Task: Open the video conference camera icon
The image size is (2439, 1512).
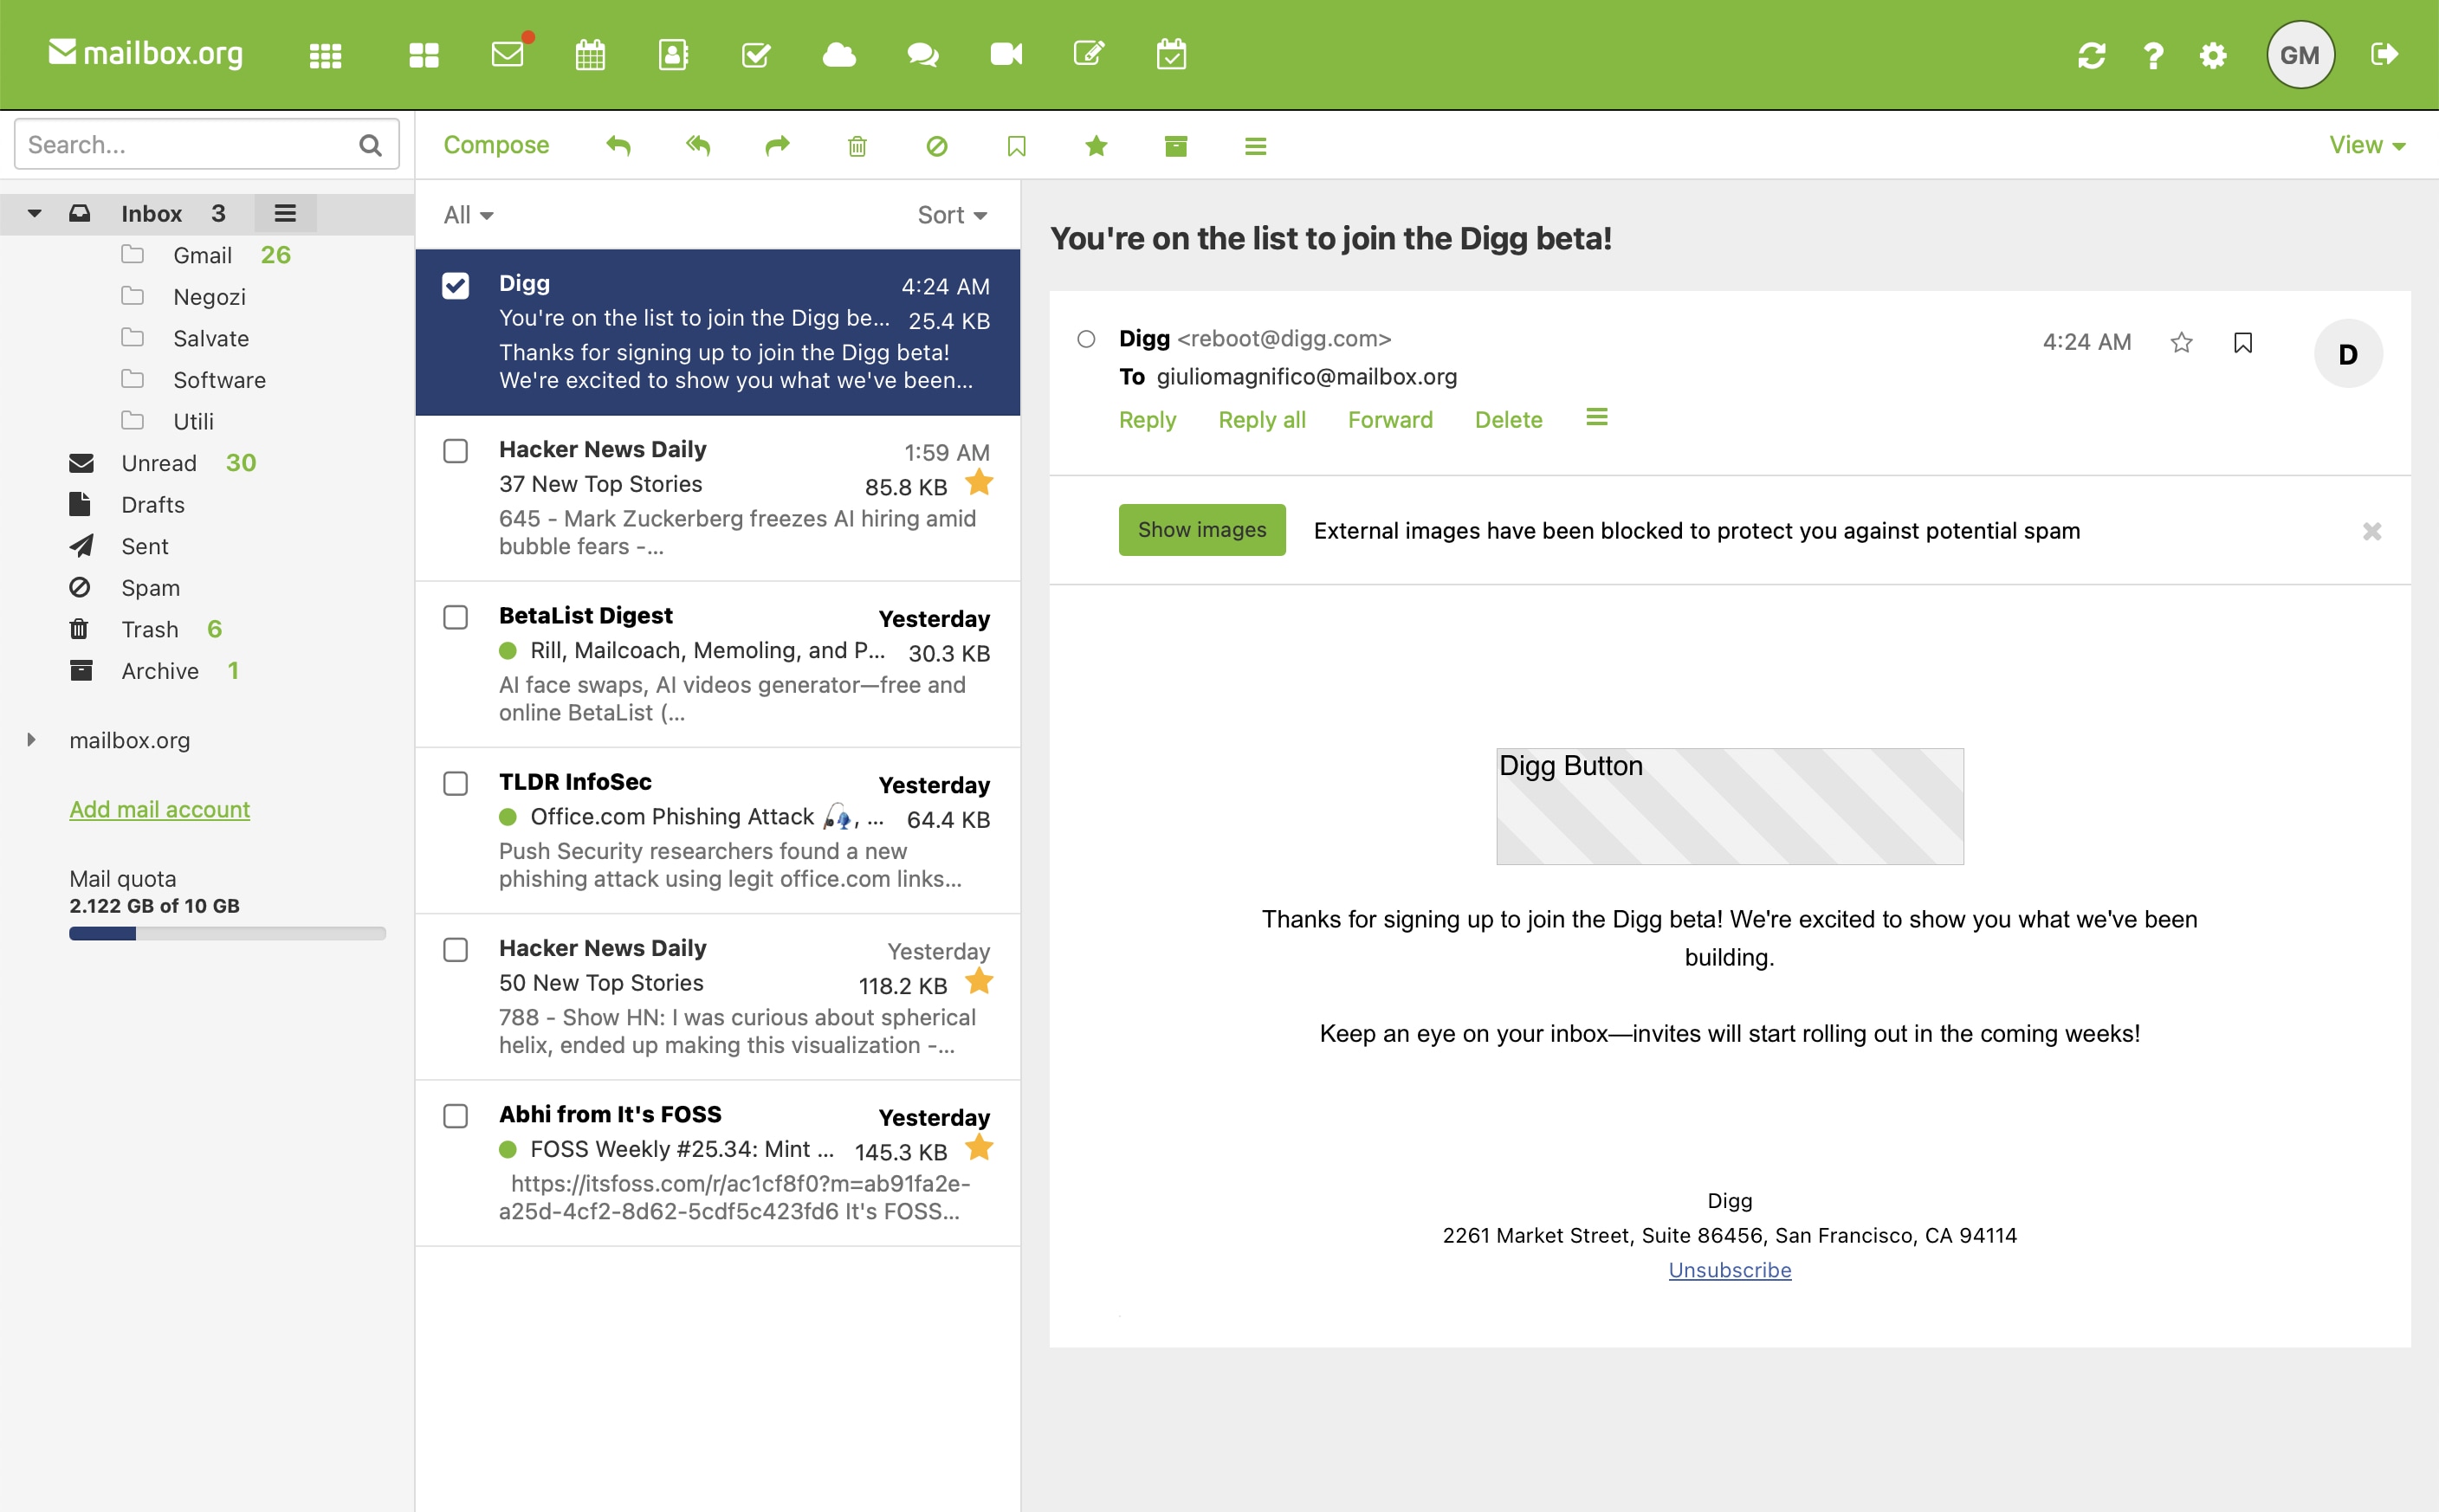Action: (1006, 54)
